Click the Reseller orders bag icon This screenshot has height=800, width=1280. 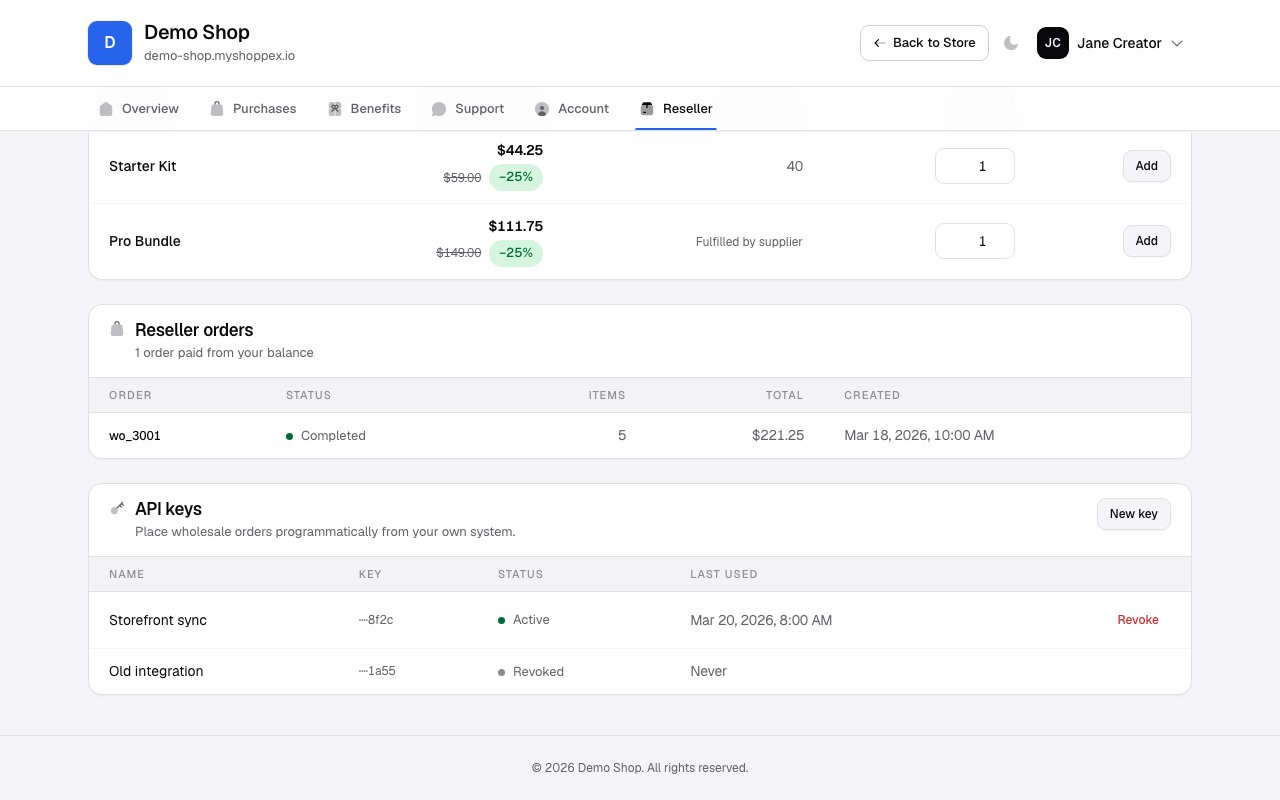[x=117, y=329]
